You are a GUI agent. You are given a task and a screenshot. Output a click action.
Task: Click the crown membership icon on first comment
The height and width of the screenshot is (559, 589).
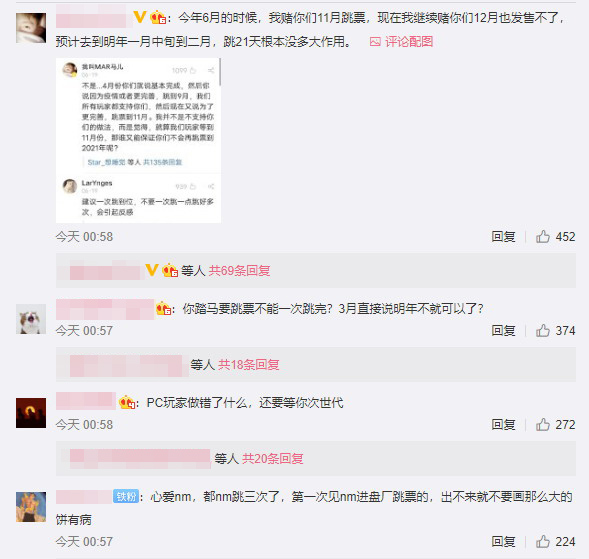coord(158,17)
